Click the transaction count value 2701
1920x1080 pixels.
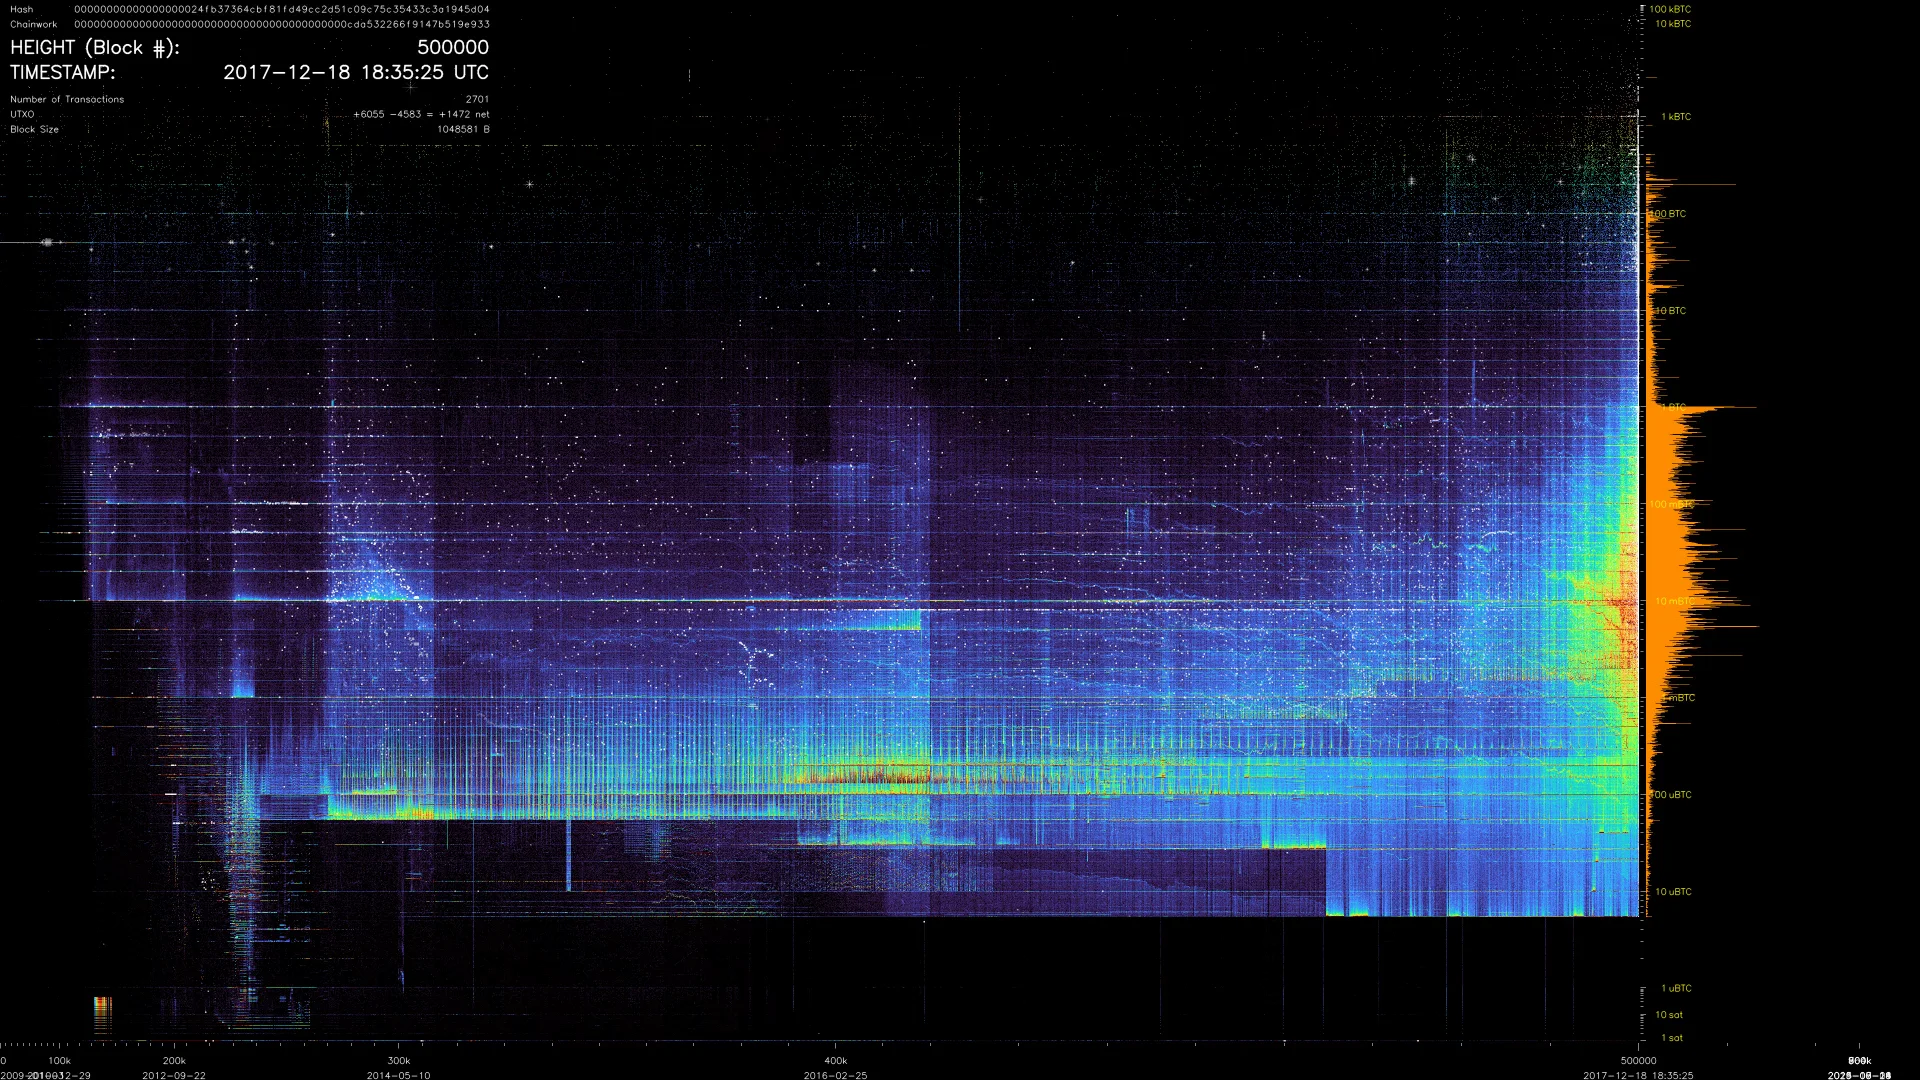pos(477,99)
